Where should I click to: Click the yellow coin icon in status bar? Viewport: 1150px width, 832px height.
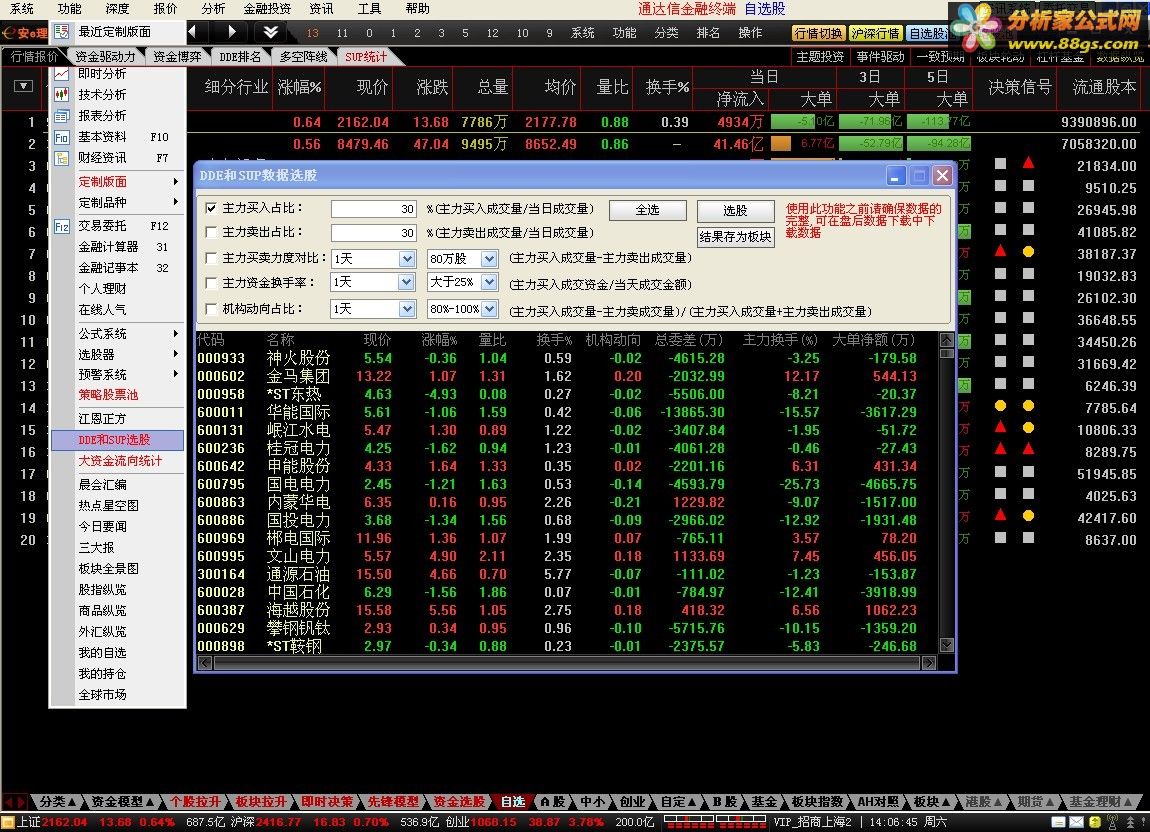1094,822
